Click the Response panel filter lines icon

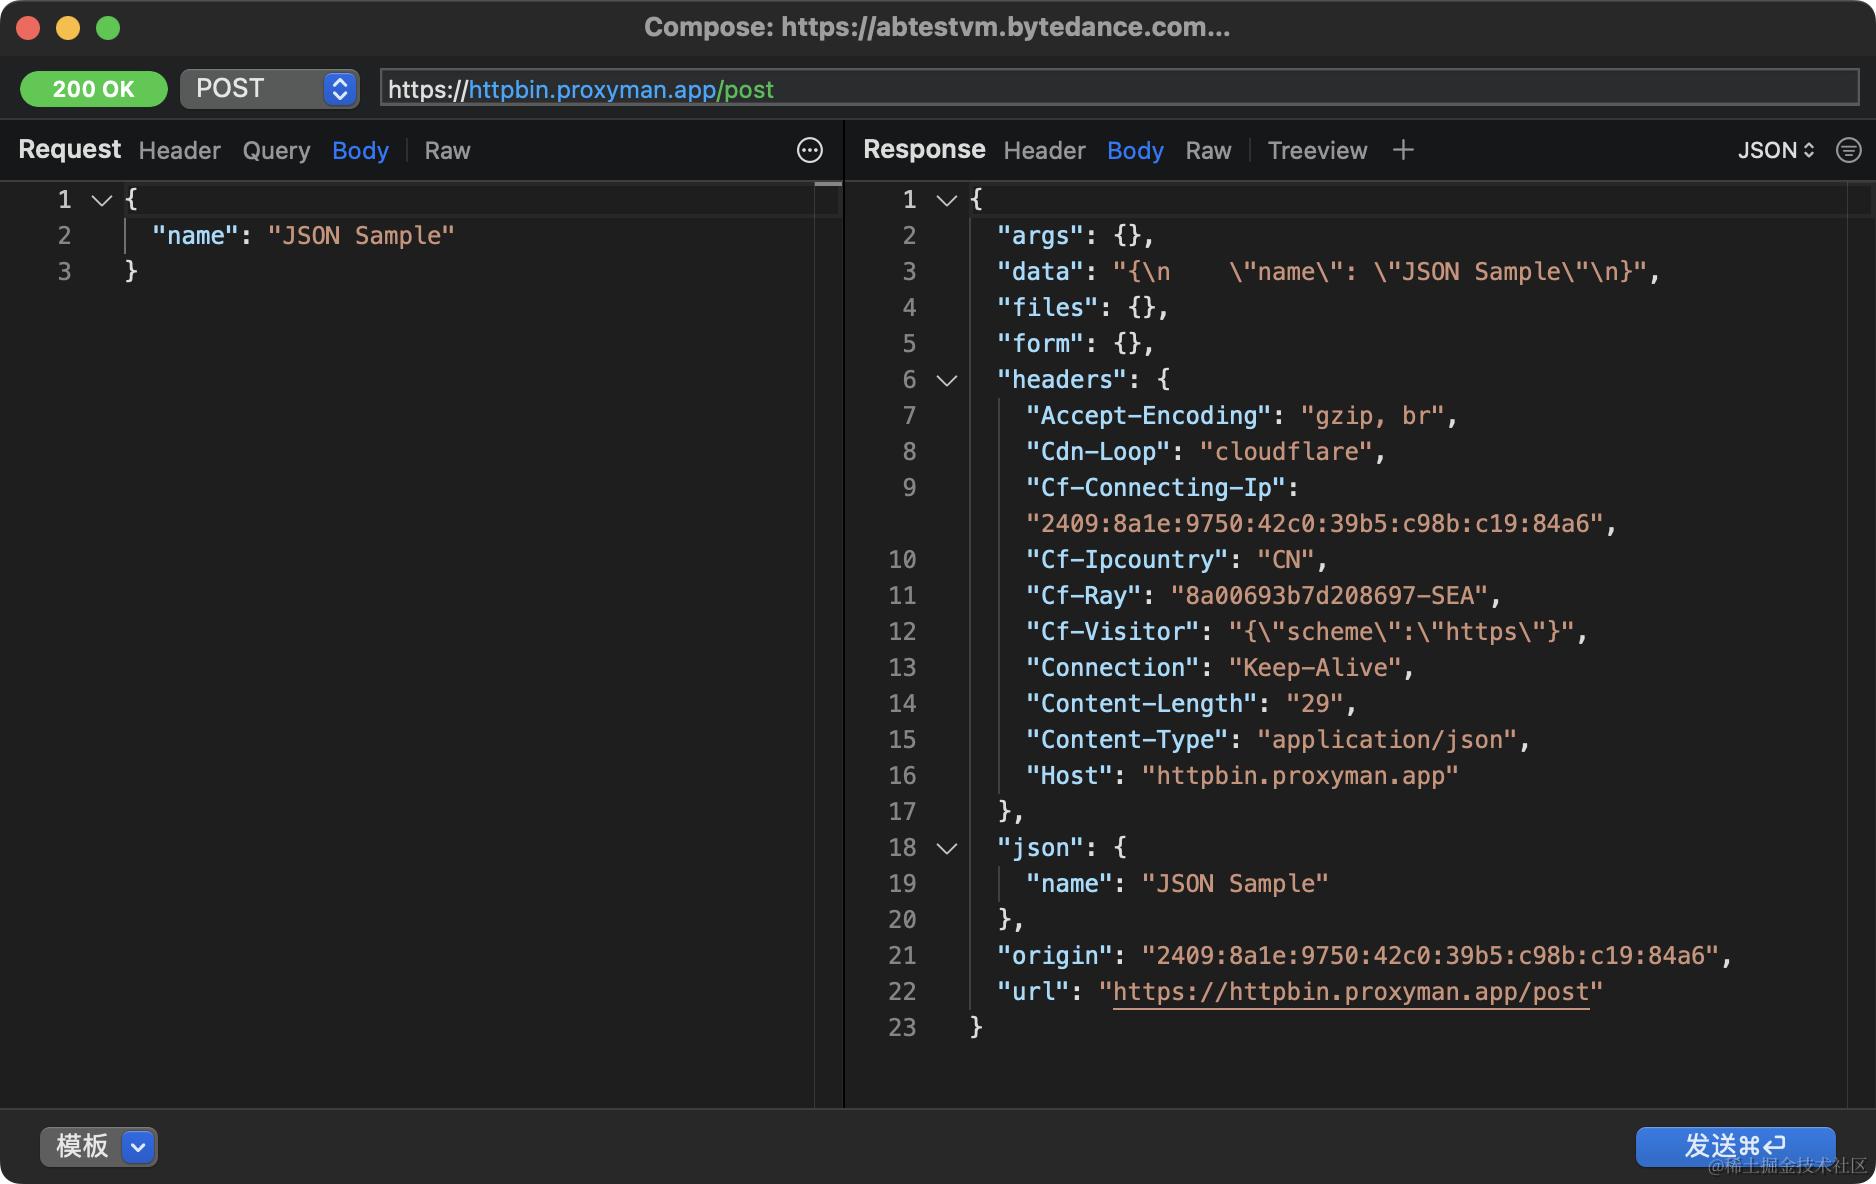click(1848, 150)
